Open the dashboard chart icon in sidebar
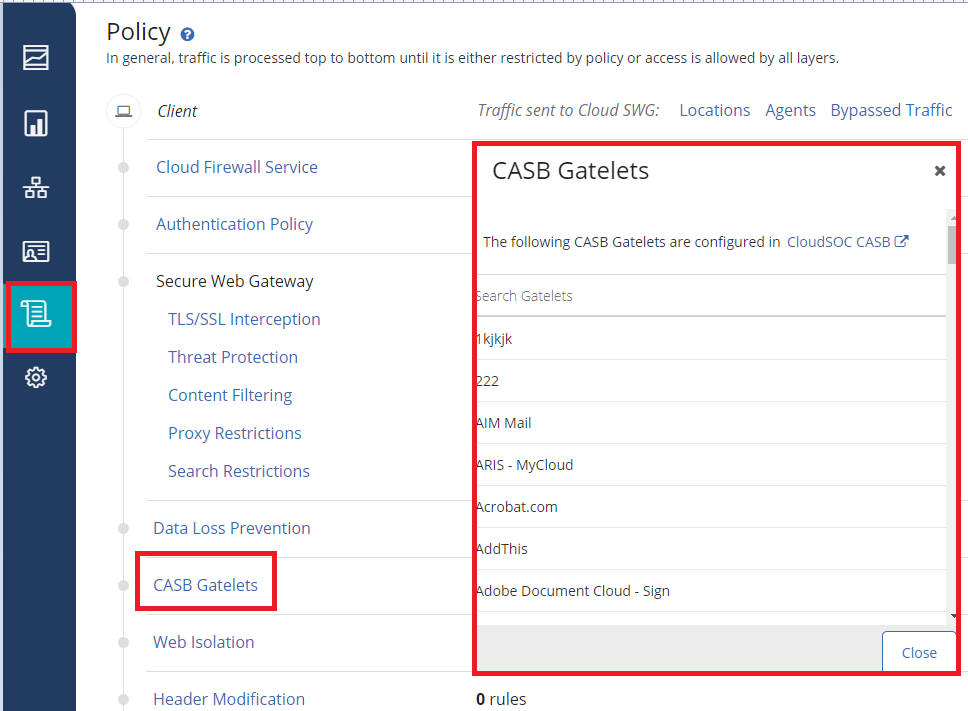The image size is (968, 711). click(x=36, y=57)
